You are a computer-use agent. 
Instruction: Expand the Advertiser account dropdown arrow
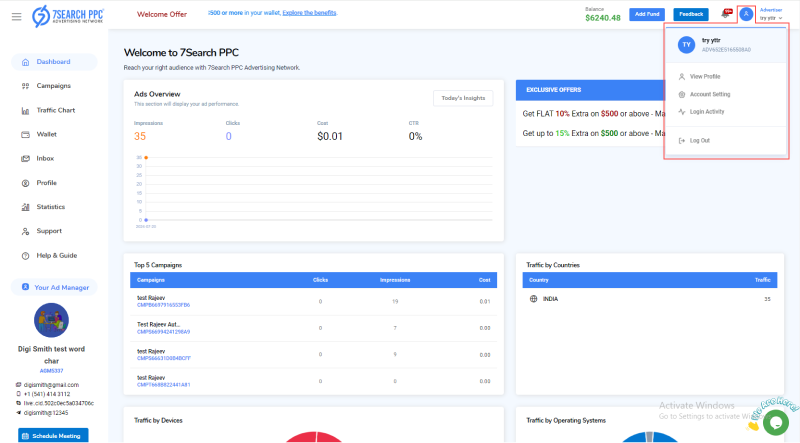click(x=781, y=18)
